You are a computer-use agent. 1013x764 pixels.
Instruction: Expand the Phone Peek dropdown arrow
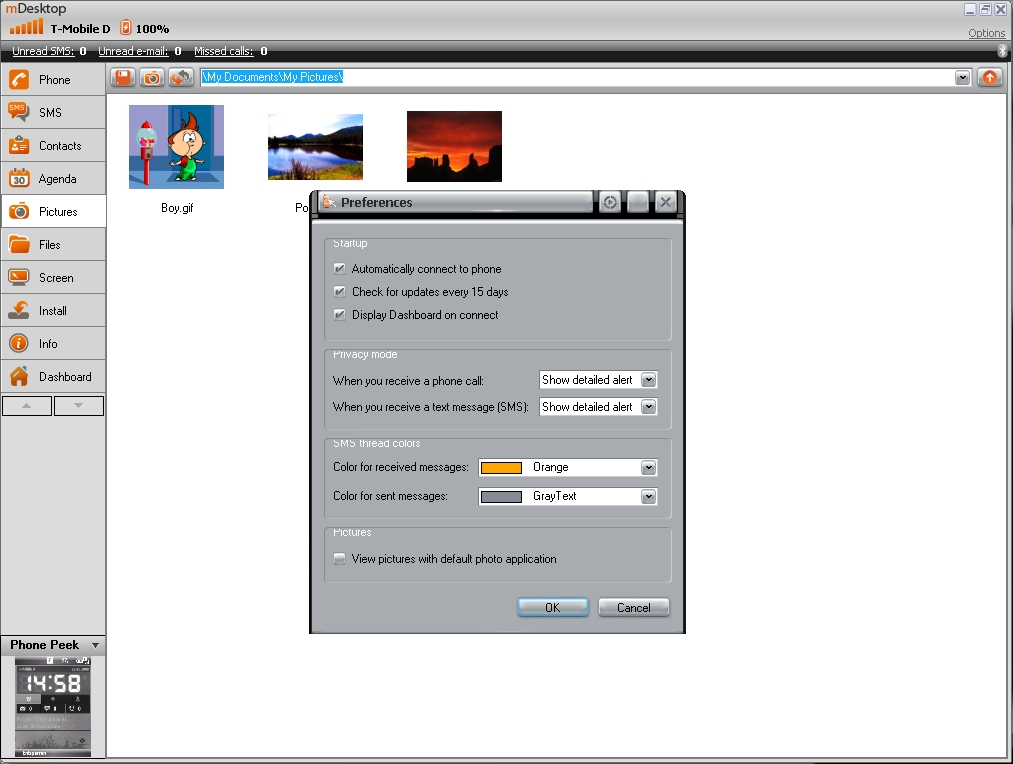(96, 645)
